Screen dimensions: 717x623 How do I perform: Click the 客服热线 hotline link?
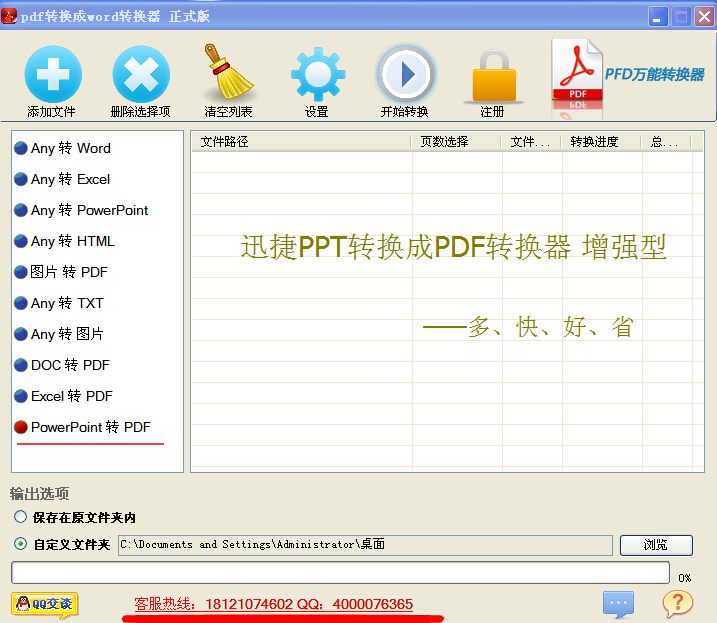tap(273, 604)
